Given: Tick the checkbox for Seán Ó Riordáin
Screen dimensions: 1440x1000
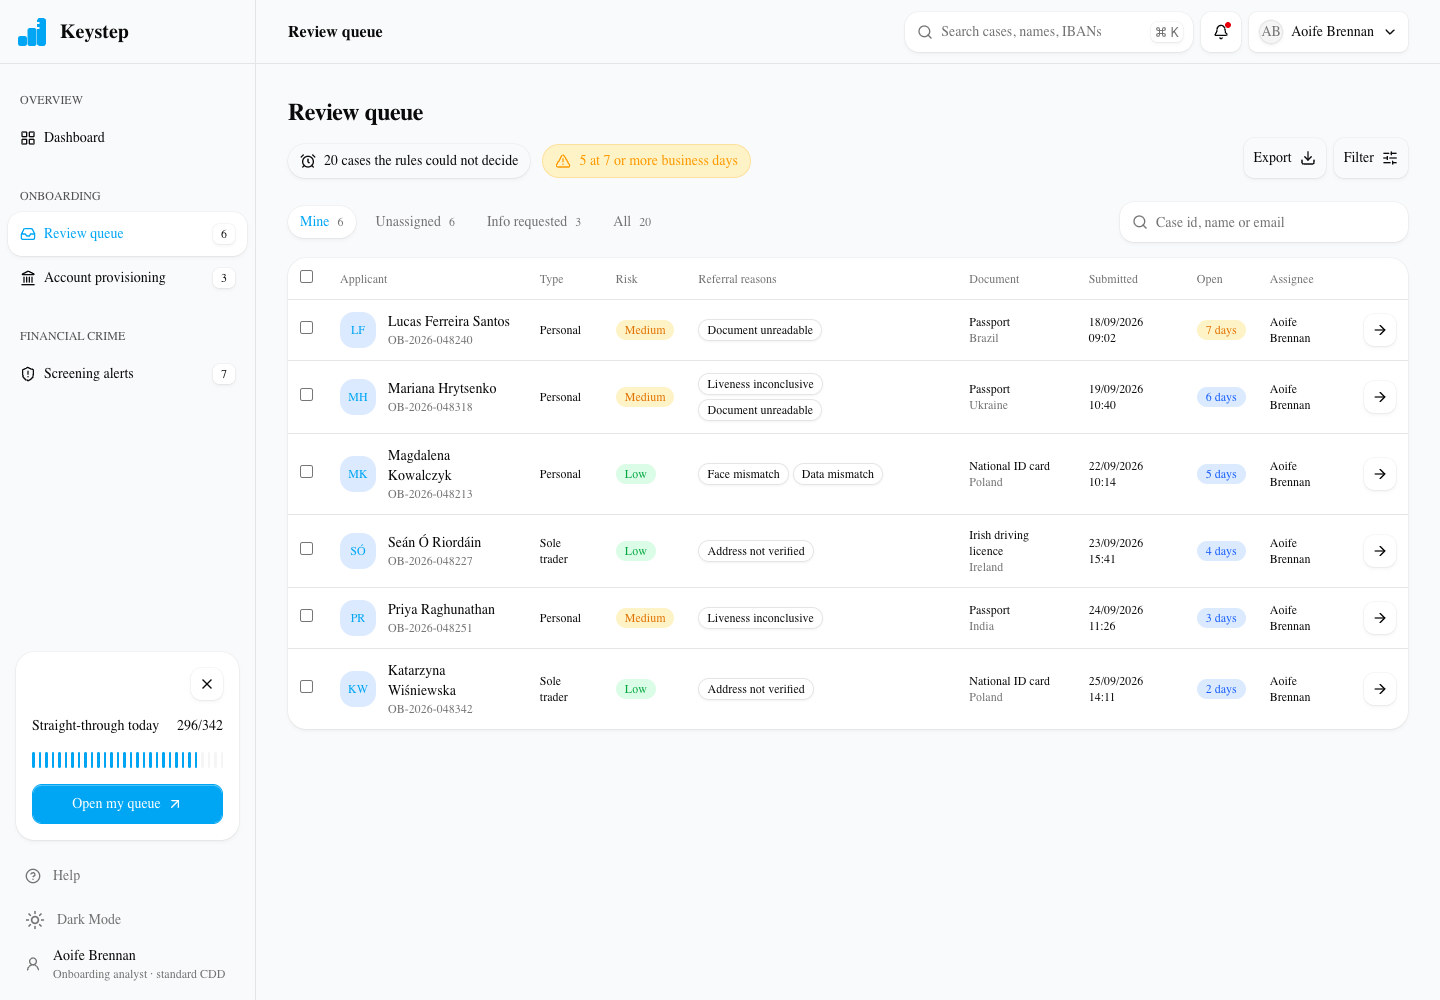Looking at the screenshot, I should [x=307, y=549].
